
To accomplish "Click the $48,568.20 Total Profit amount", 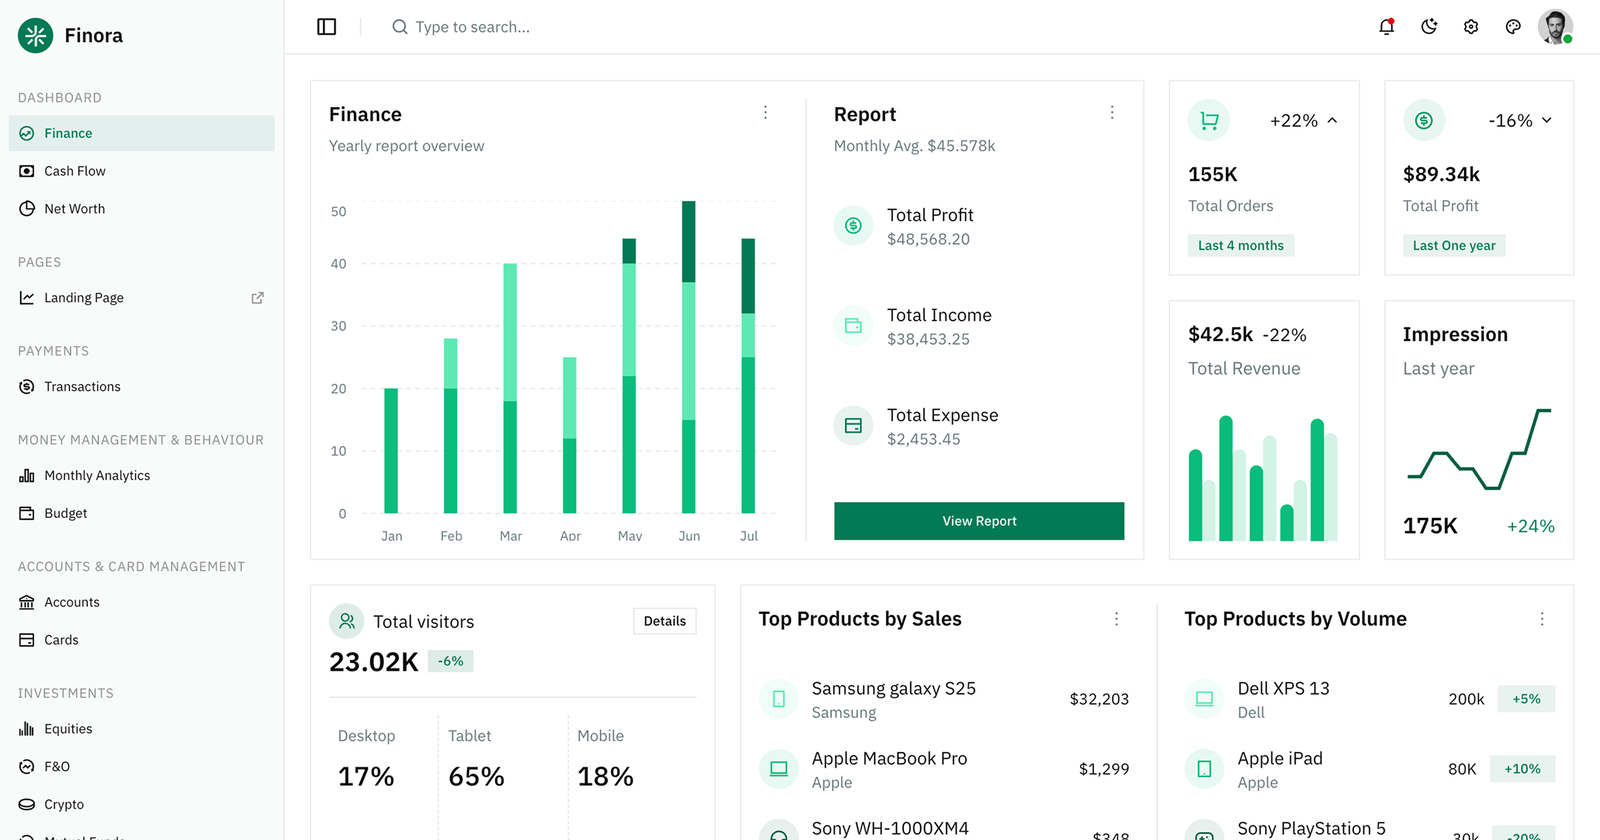I will tap(928, 239).
